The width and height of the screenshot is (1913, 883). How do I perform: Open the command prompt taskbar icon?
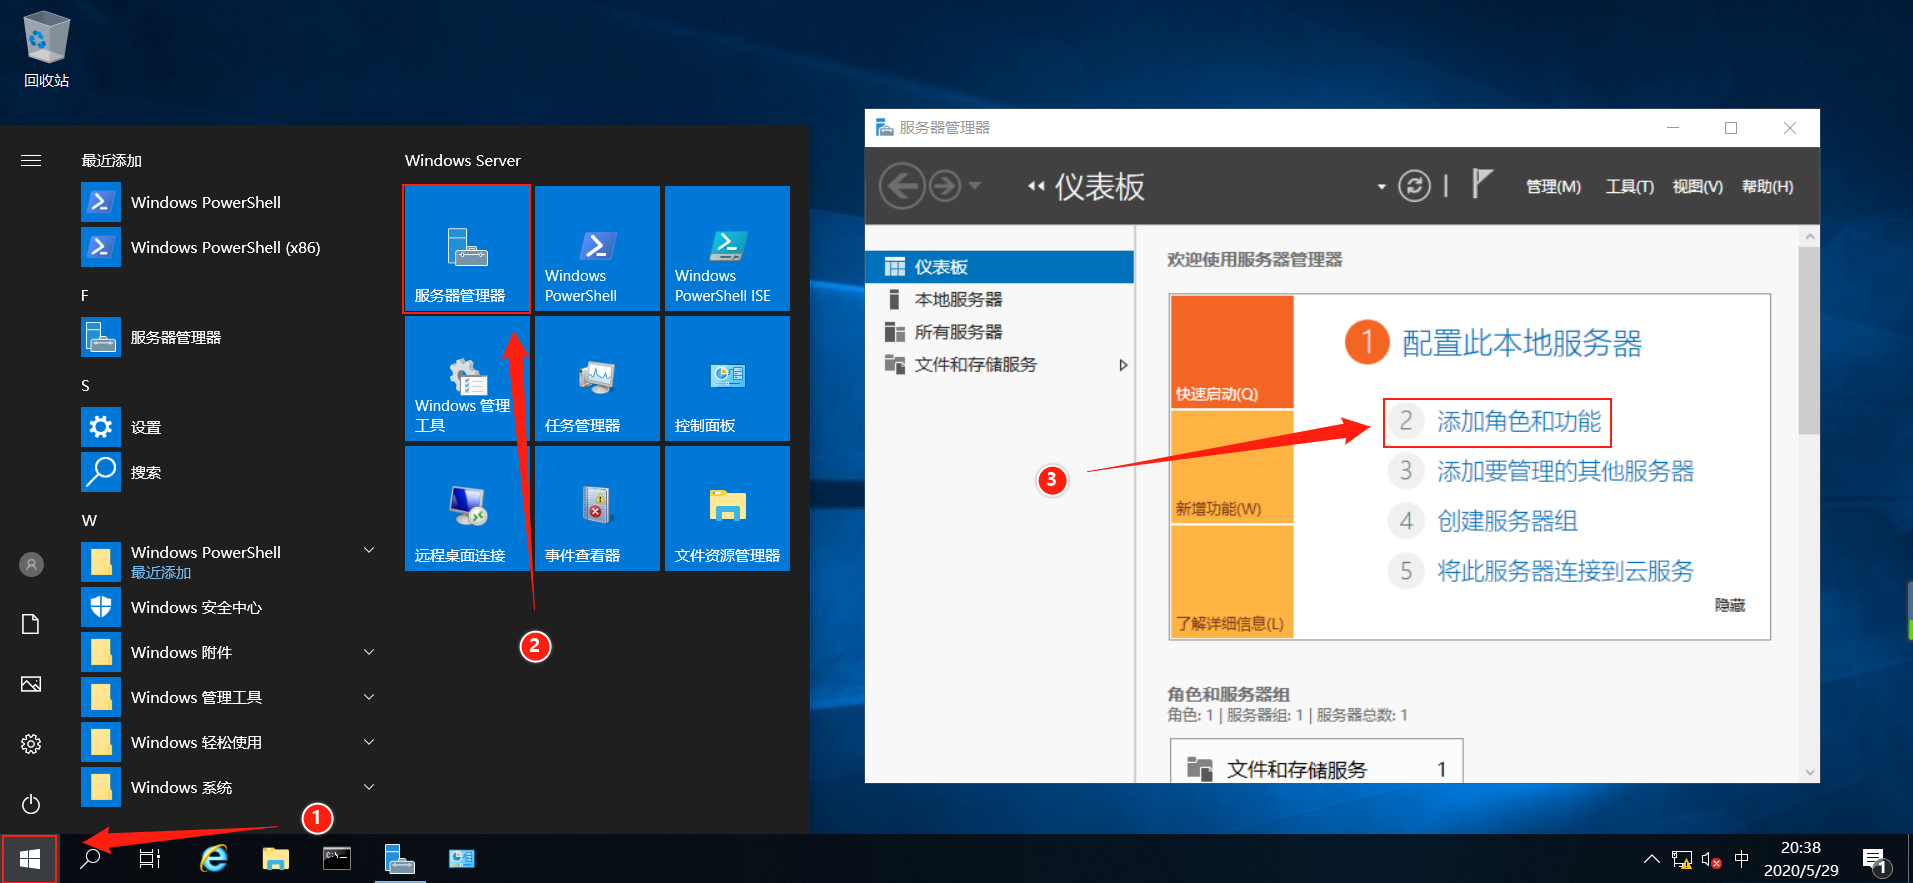tap(337, 859)
